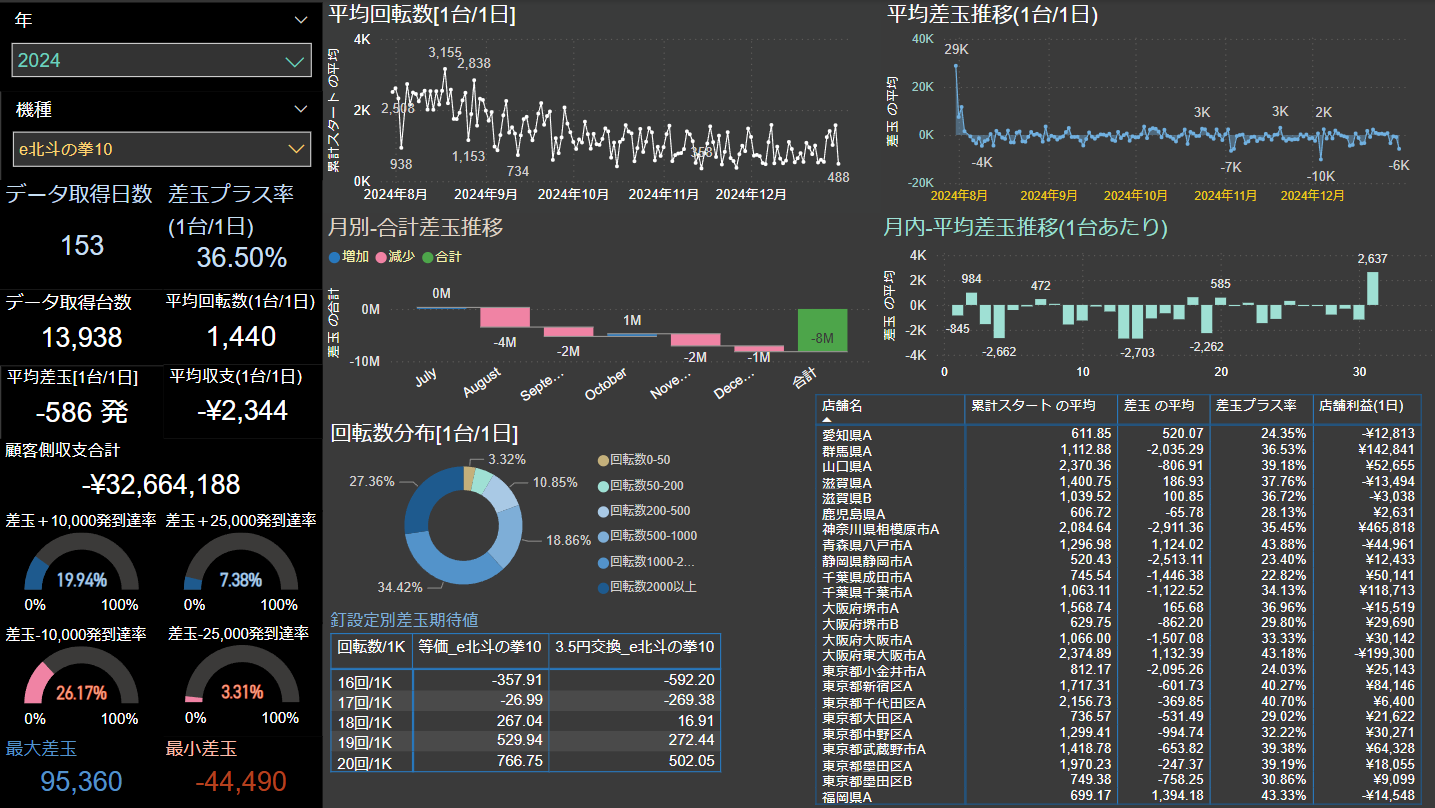This screenshot has width=1435, height=808.
Task: Select the green 合計 waterfall bar
Action: pos(822,330)
